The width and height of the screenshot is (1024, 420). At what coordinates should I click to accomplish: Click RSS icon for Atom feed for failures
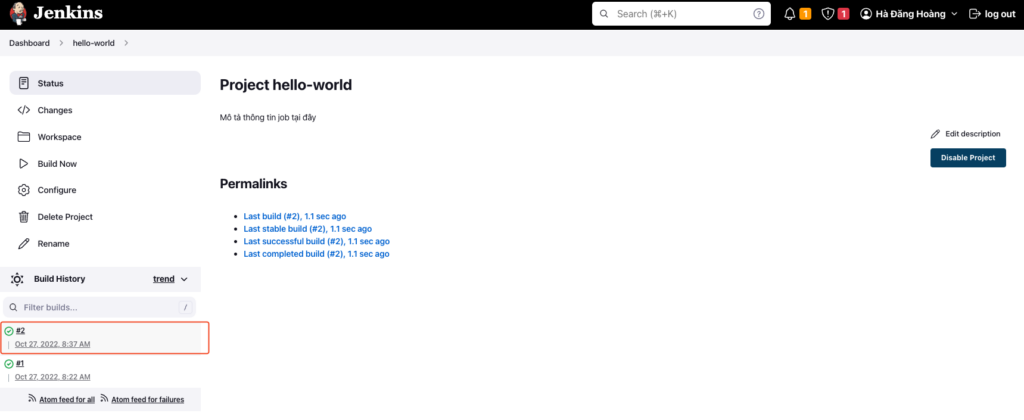104,398
